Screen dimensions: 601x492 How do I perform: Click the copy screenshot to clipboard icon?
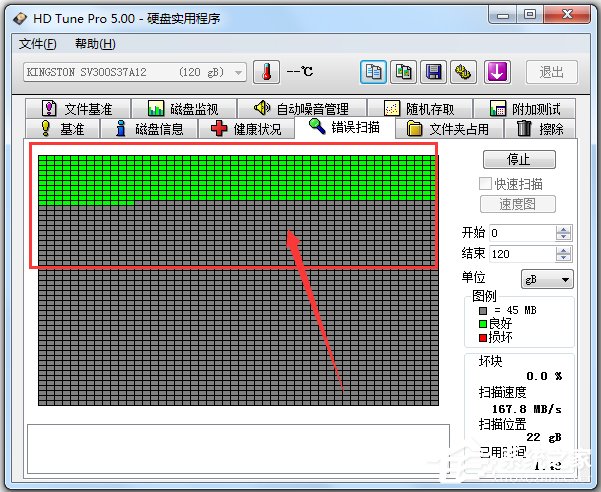(404, 72)
